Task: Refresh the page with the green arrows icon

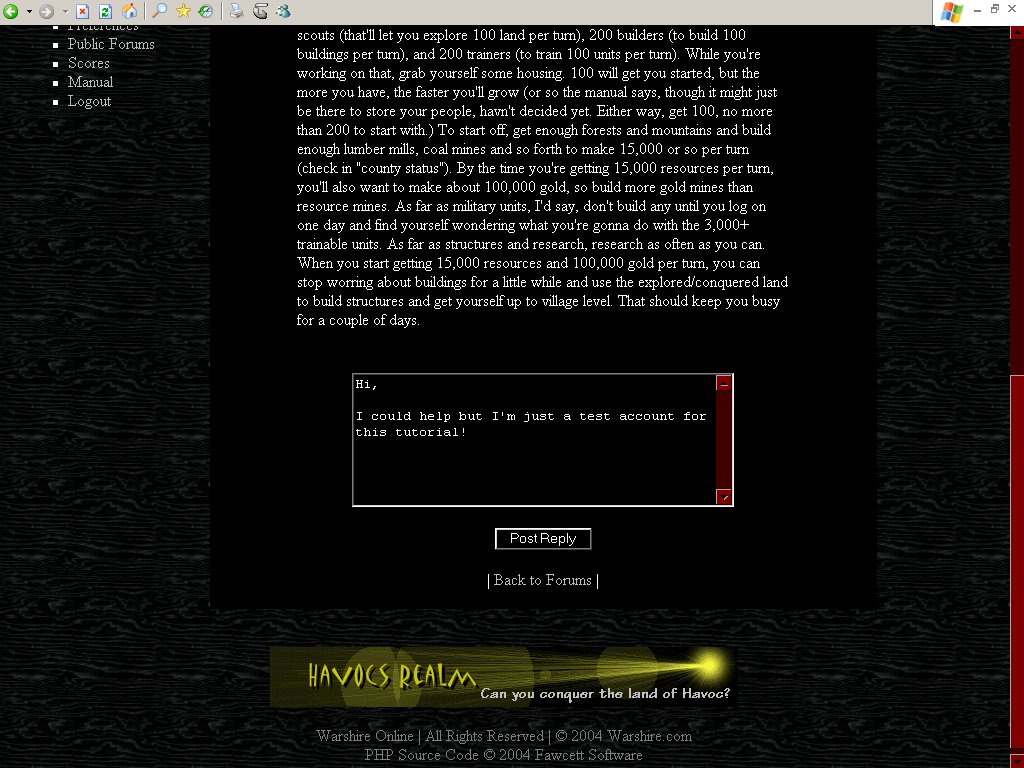Action: [x=105, y=11]
